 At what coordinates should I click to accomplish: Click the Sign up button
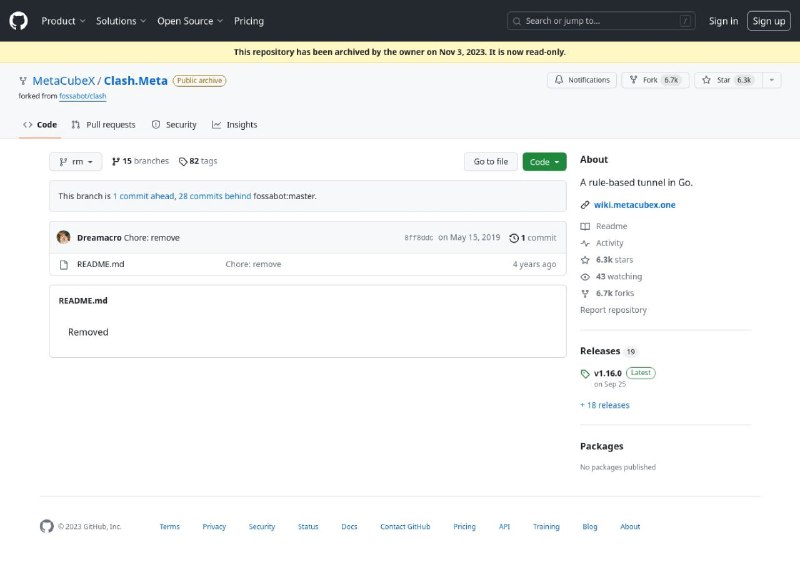(x=768, y=21)
